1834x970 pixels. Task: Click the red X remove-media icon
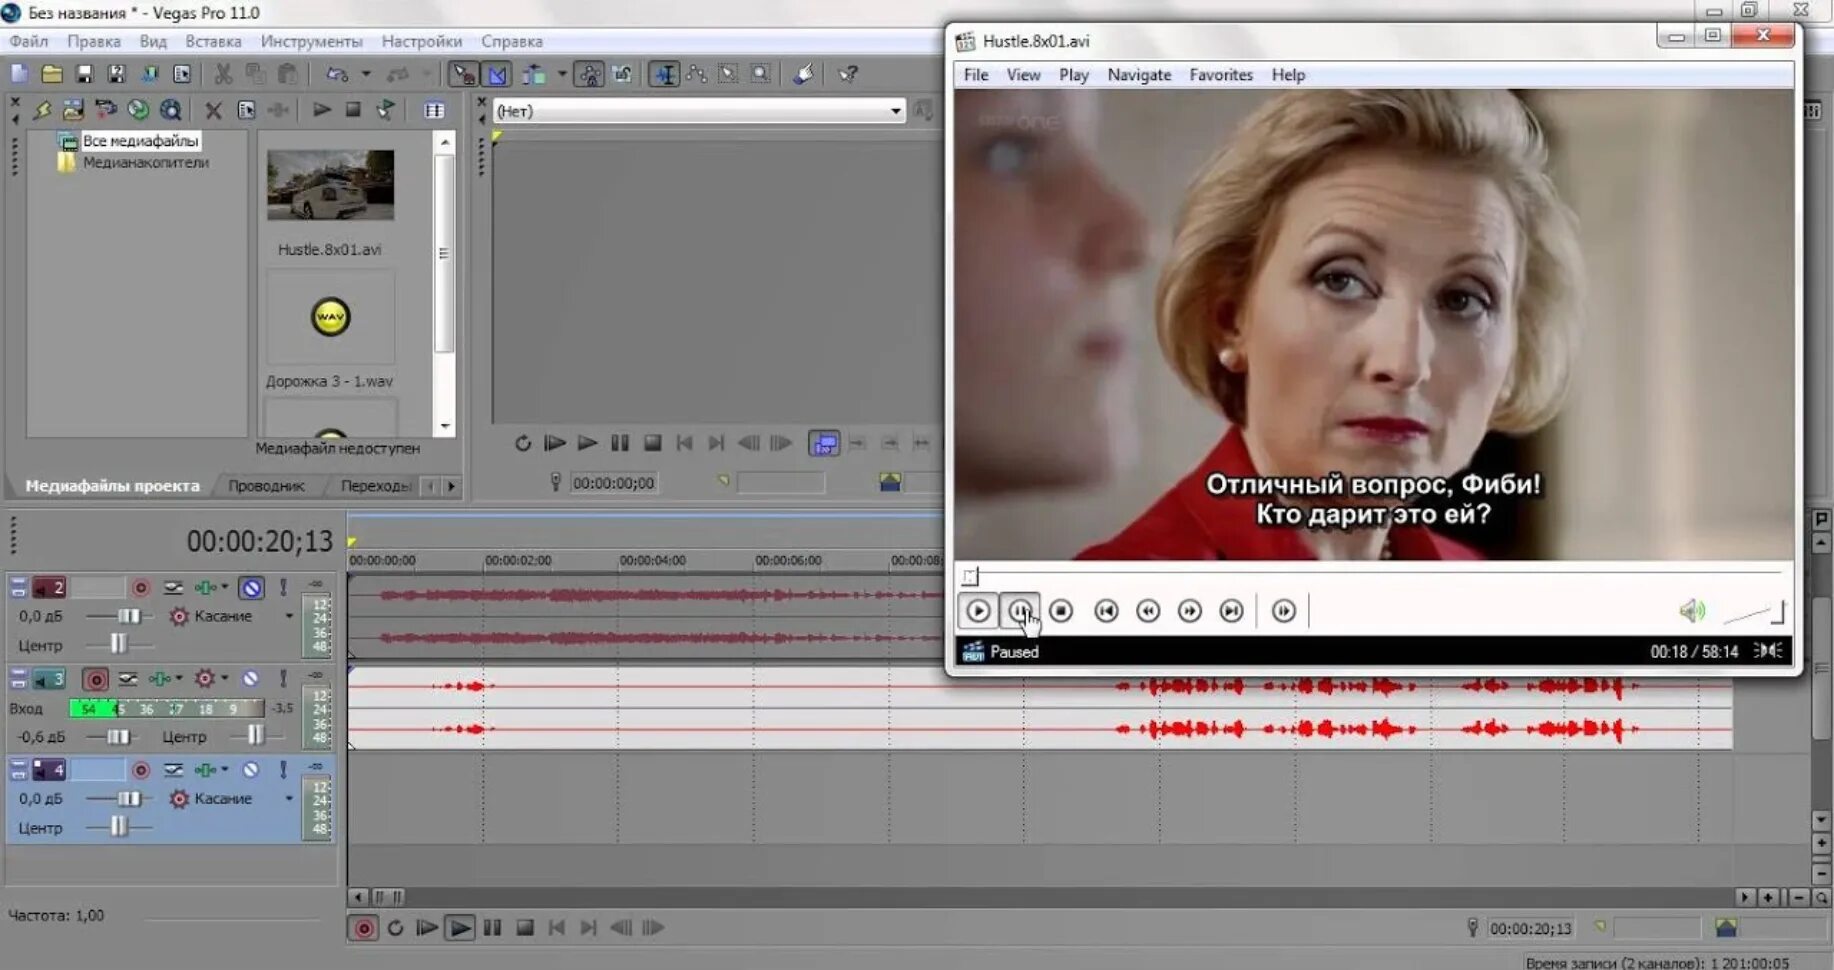(x=213, y=110)
